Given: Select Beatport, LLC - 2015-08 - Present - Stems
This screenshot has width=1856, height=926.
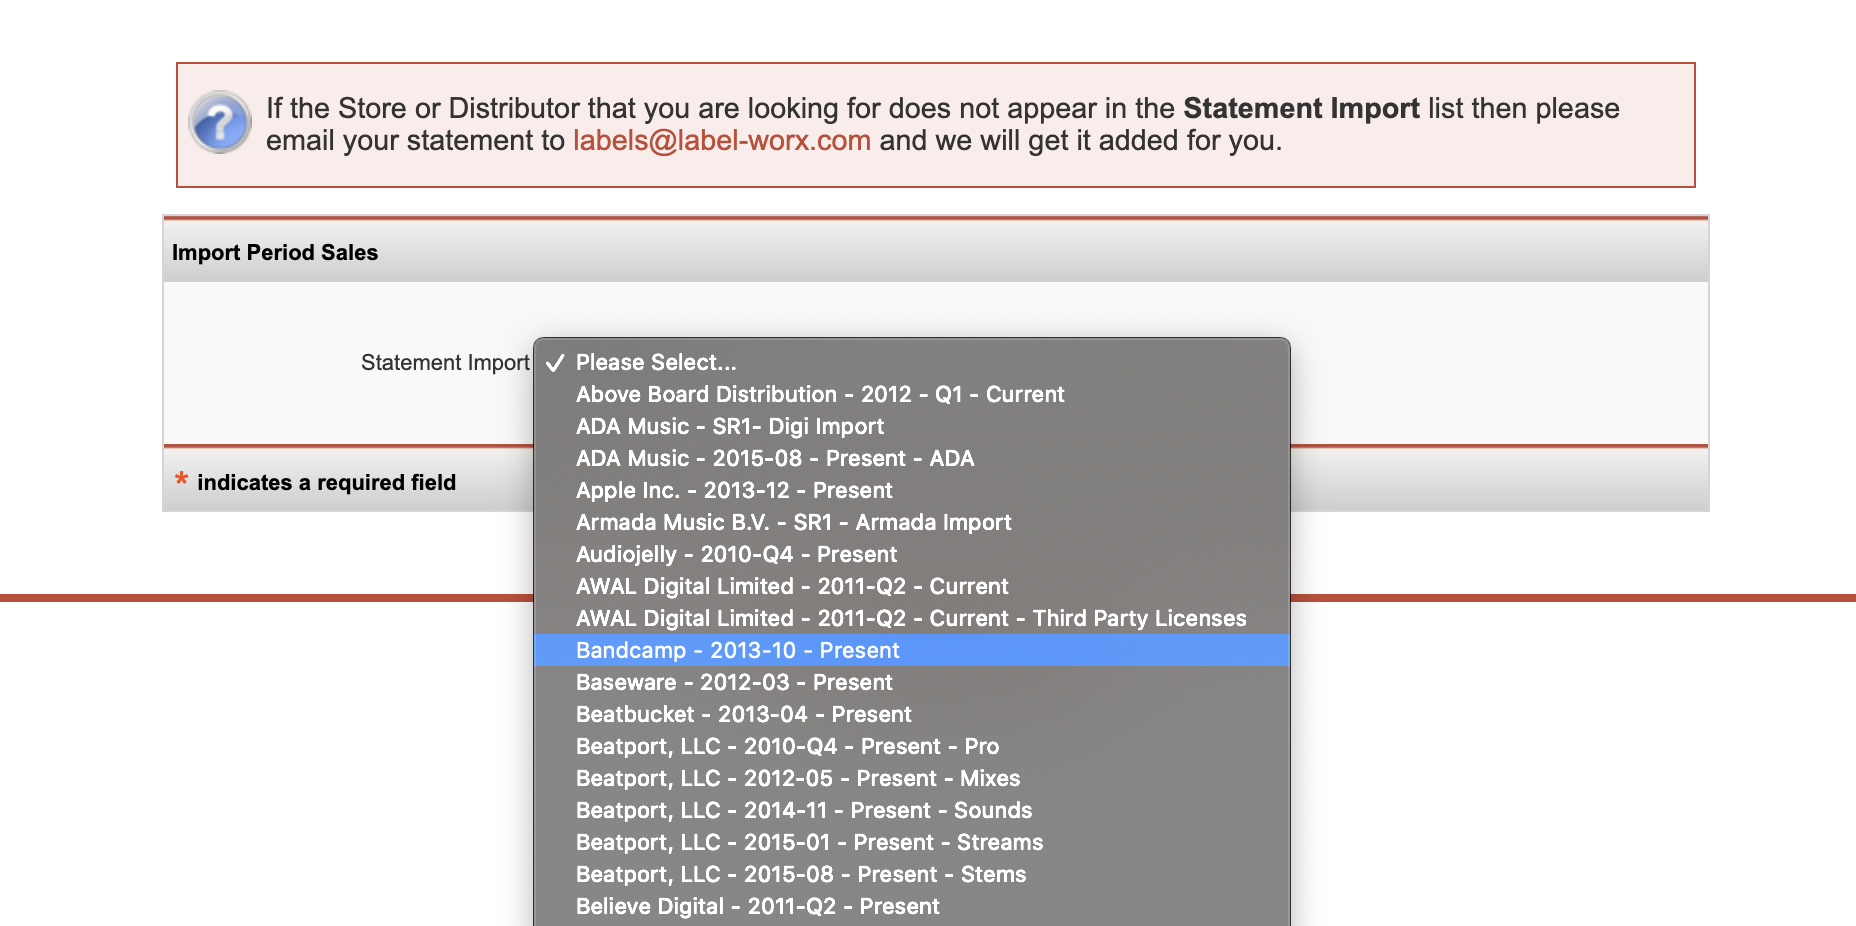Looking at the screenshot, I should [x=912, y=874].
